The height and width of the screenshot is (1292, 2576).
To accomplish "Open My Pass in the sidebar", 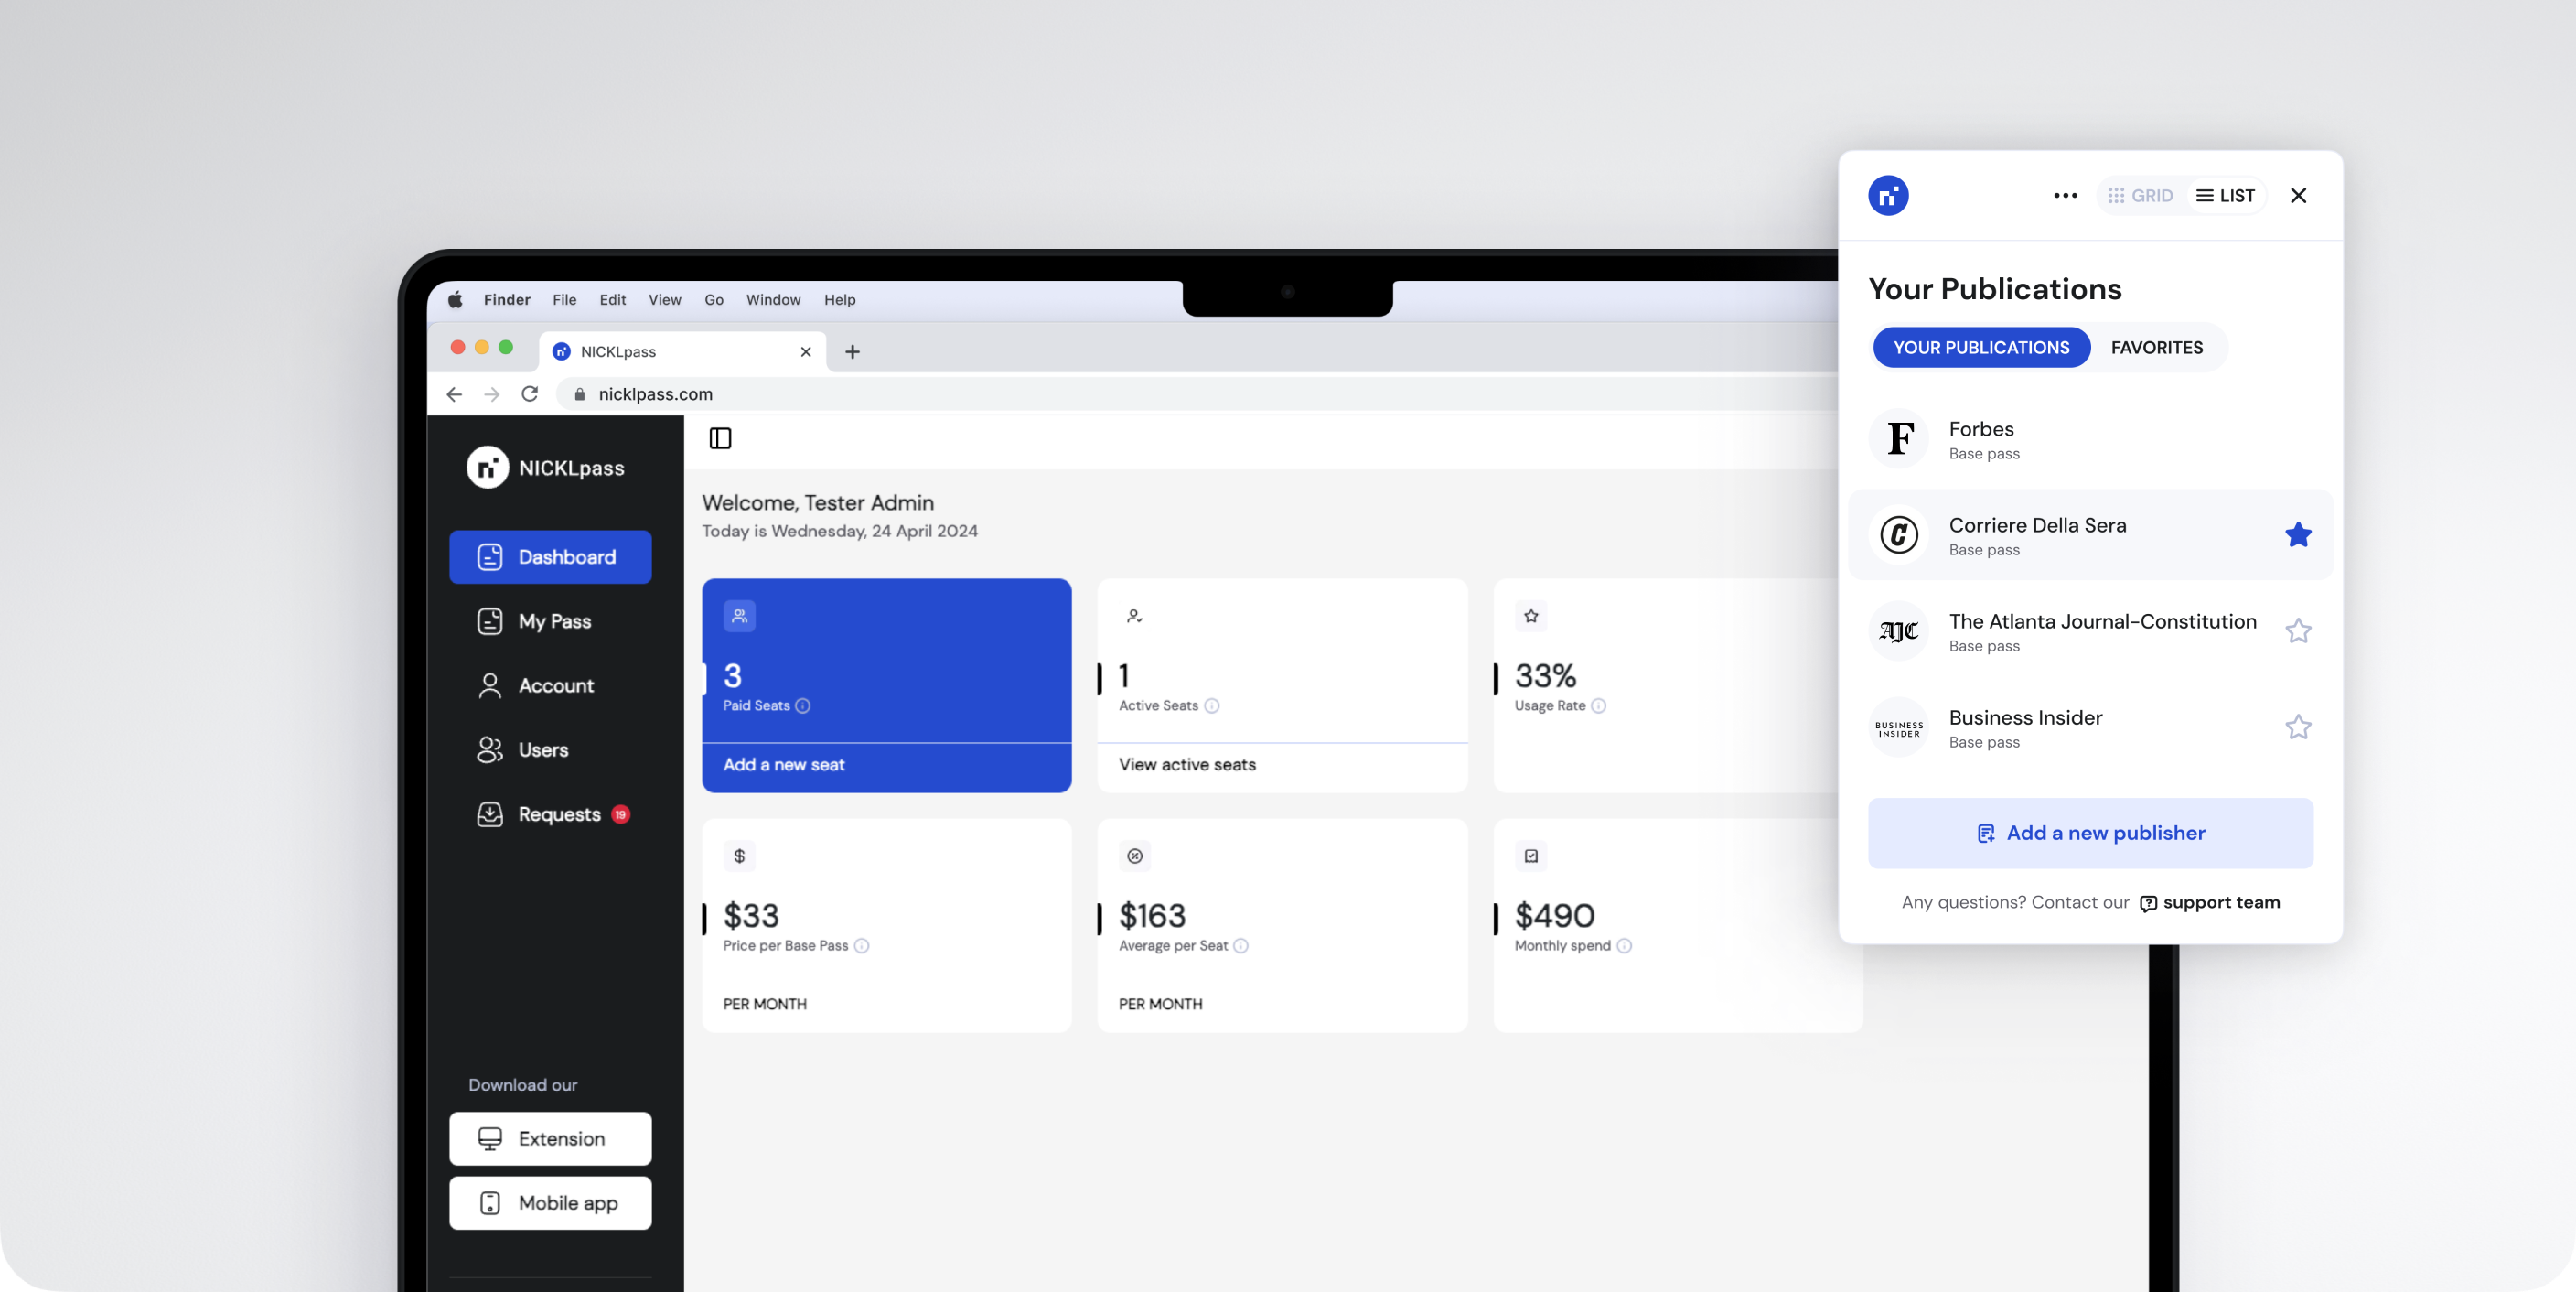I will [550, 621].
